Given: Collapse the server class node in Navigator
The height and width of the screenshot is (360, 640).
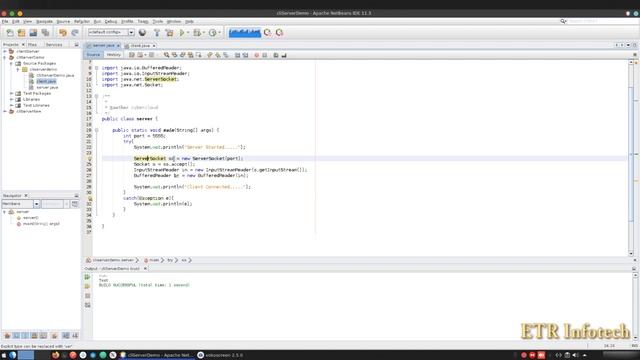Looking at the screenshot, I should (4, 212).
